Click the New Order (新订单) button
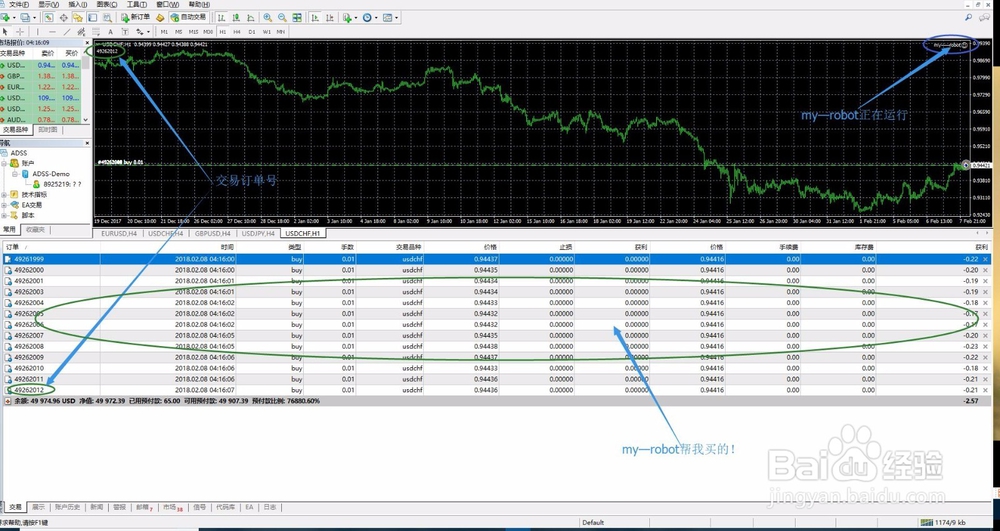The width and height of the screenshot is (1000, 531). click(x=136, y=17)
